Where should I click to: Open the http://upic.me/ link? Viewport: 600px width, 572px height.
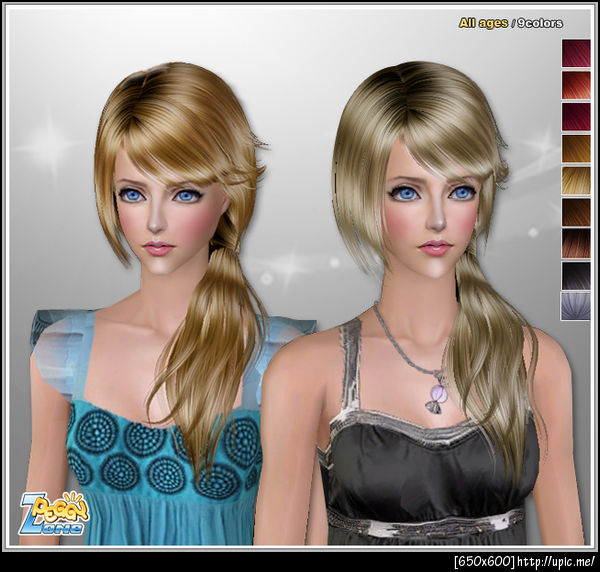[x=556, y=561]
